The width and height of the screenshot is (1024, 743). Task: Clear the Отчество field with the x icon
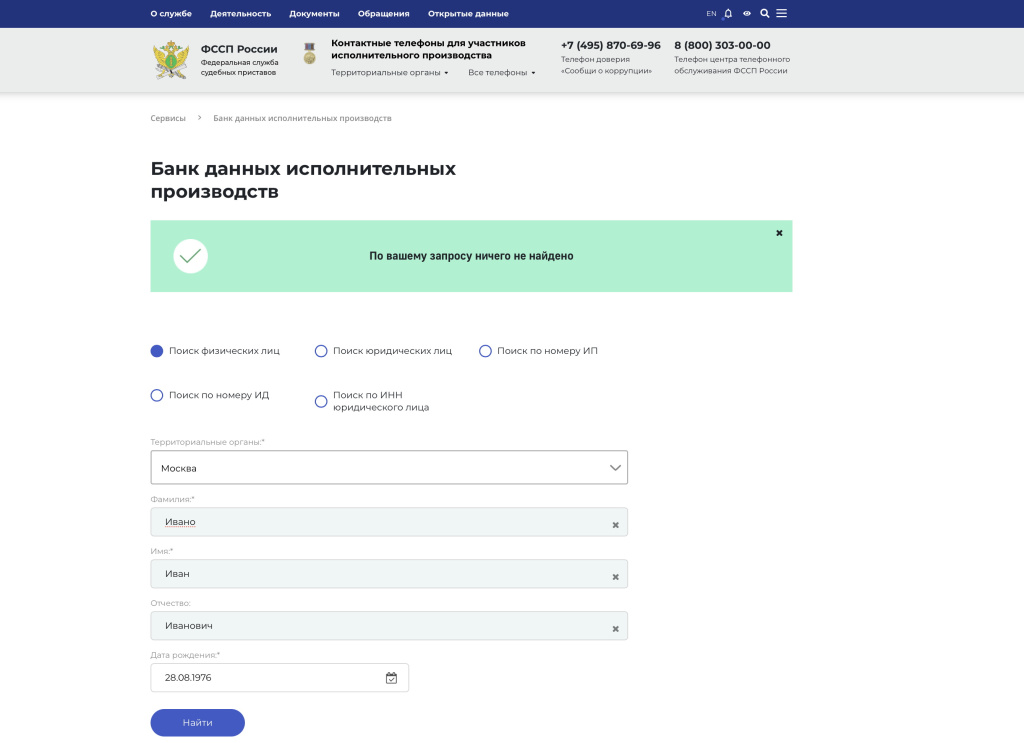(x=615, y=627)
